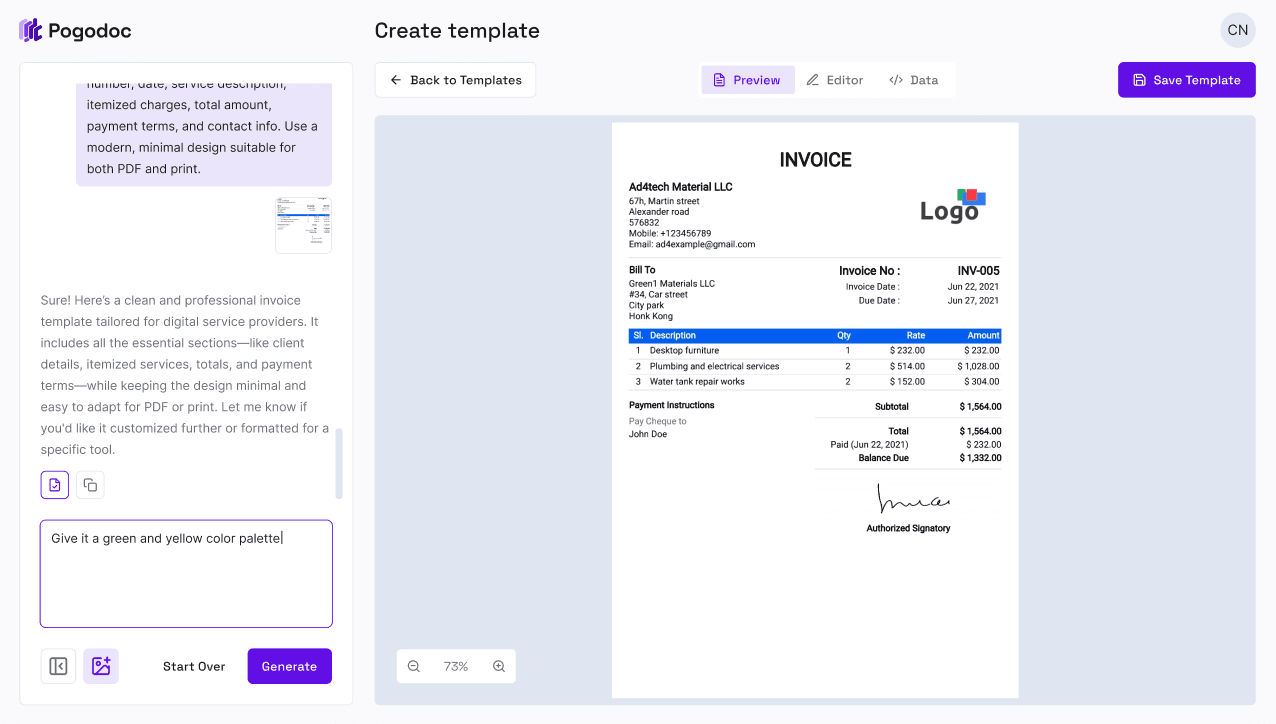
Task: Click the zoom out magnifier icon
Action: 413,665
